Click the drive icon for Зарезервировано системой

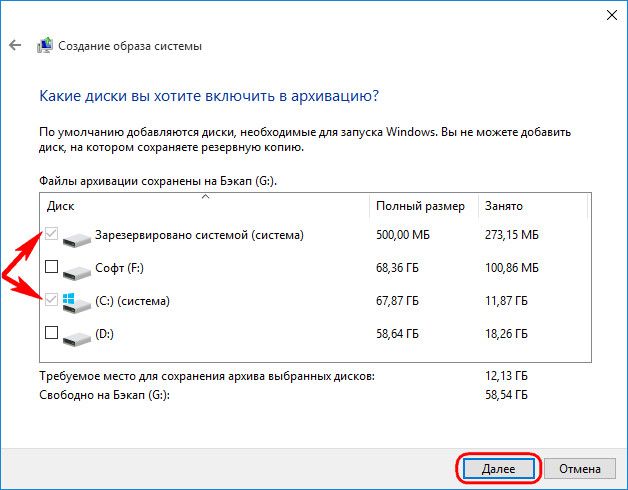[77, 238]
